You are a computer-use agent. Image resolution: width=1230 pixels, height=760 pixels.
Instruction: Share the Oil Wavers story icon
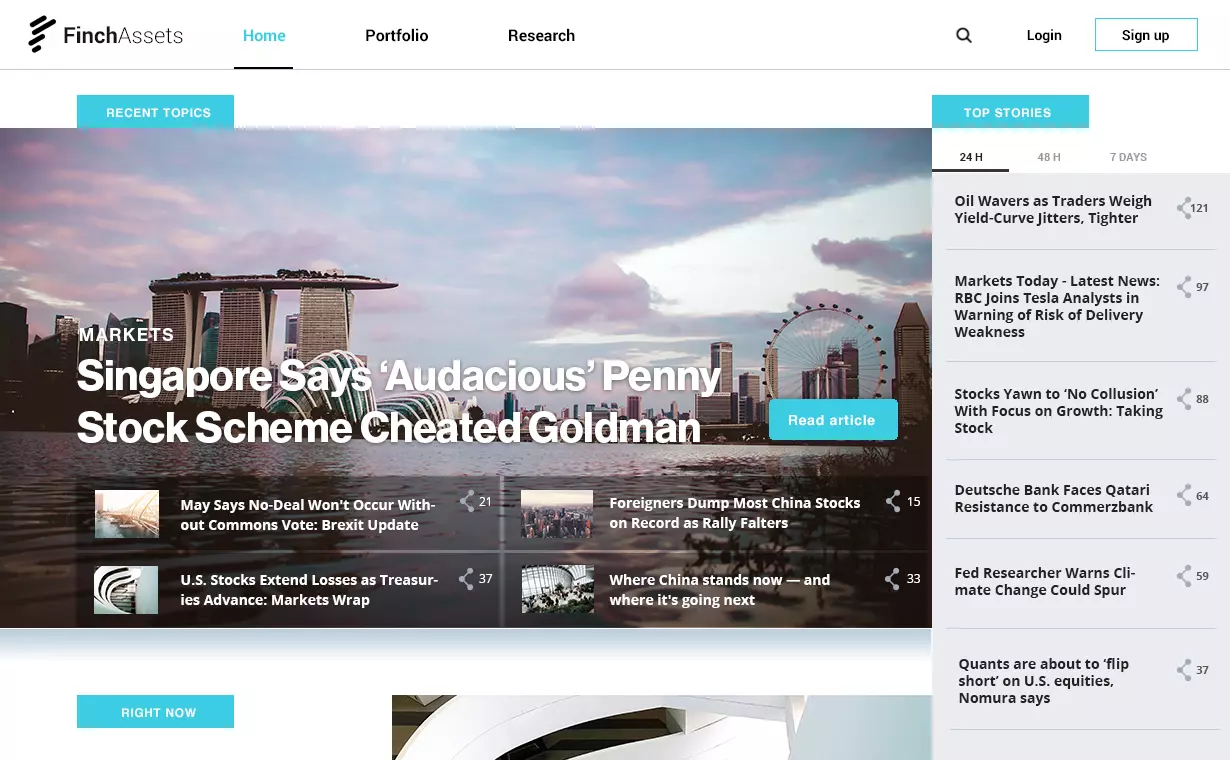1184,208
